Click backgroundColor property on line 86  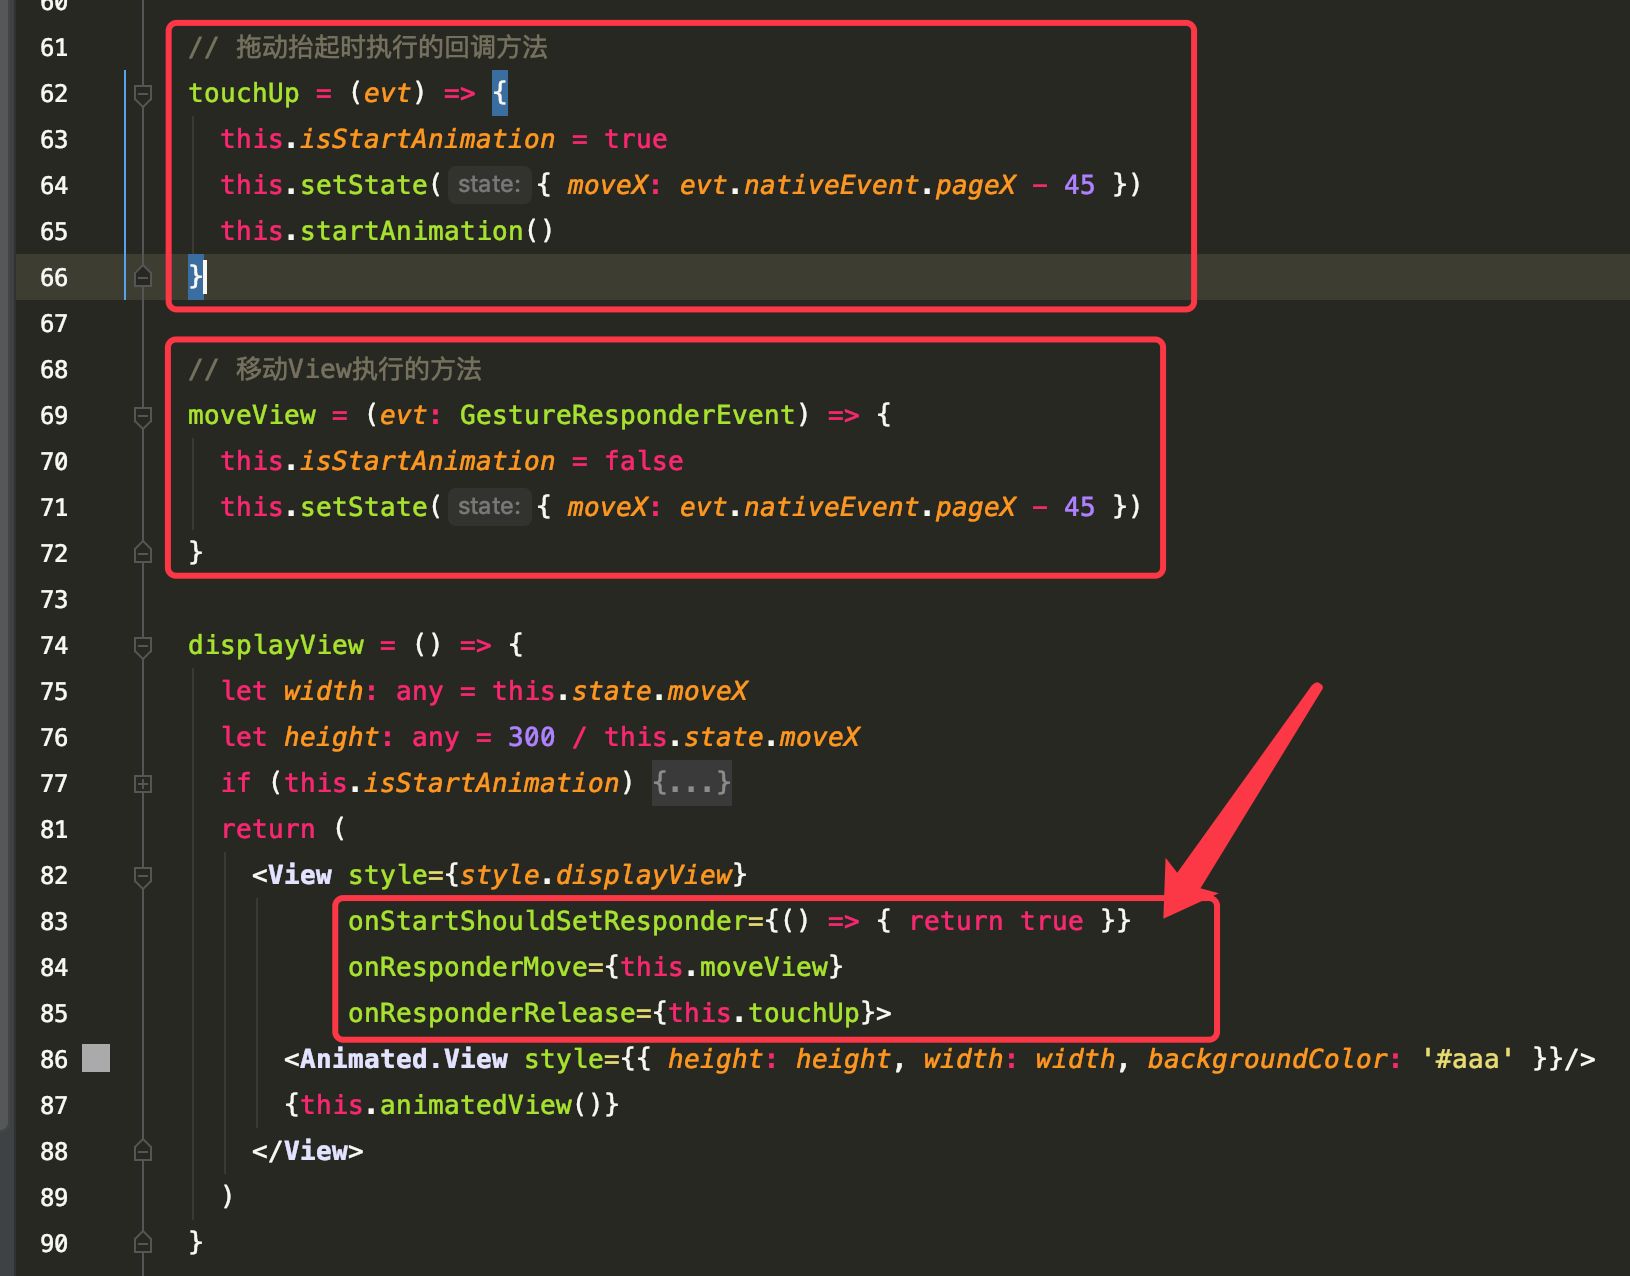point(1267,1059)
